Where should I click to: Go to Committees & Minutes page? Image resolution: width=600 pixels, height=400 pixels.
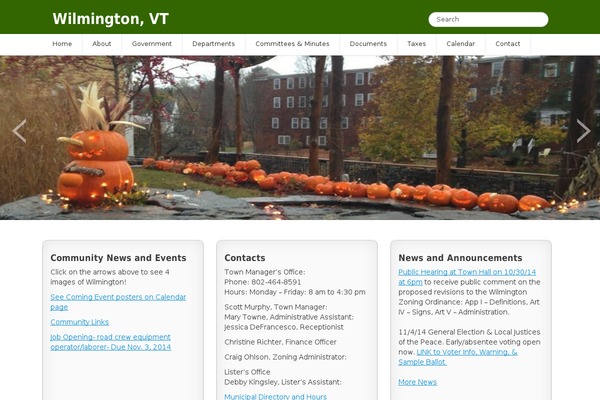(x=292, y=44)
